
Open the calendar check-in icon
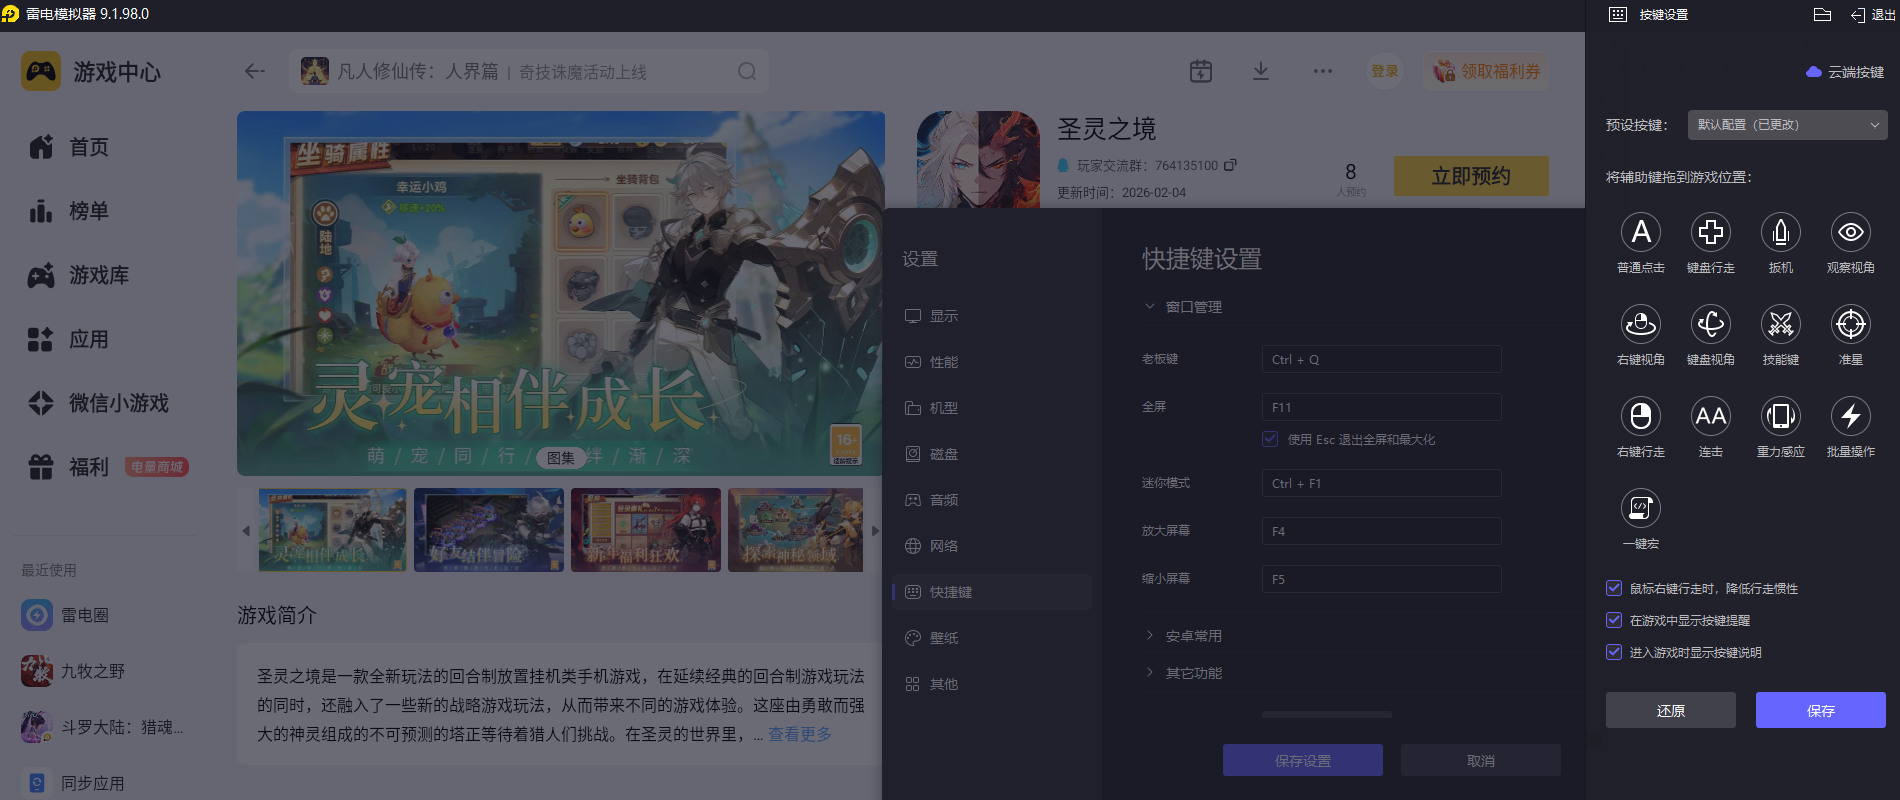(1201, 71)
